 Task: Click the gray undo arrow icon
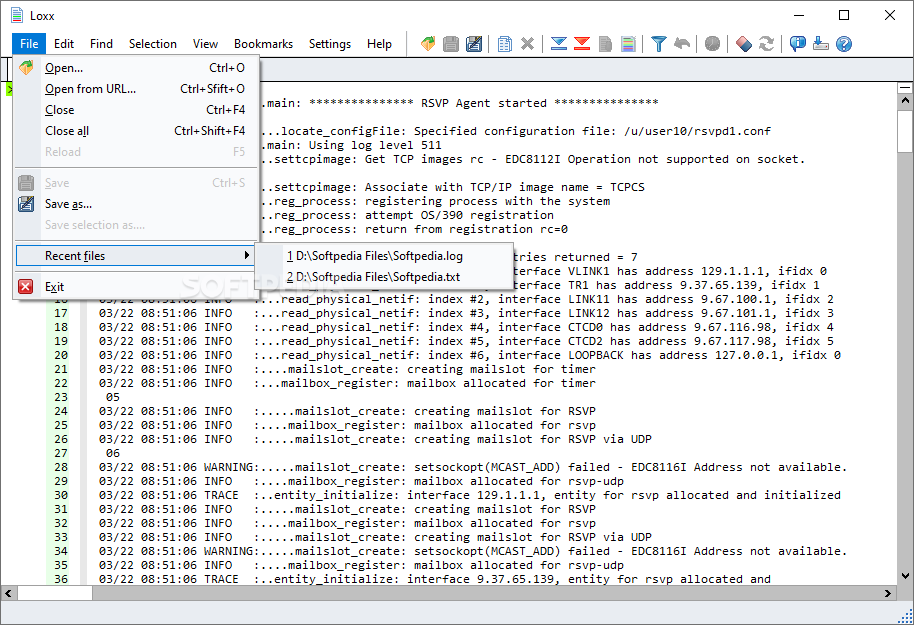coord(682,44)
